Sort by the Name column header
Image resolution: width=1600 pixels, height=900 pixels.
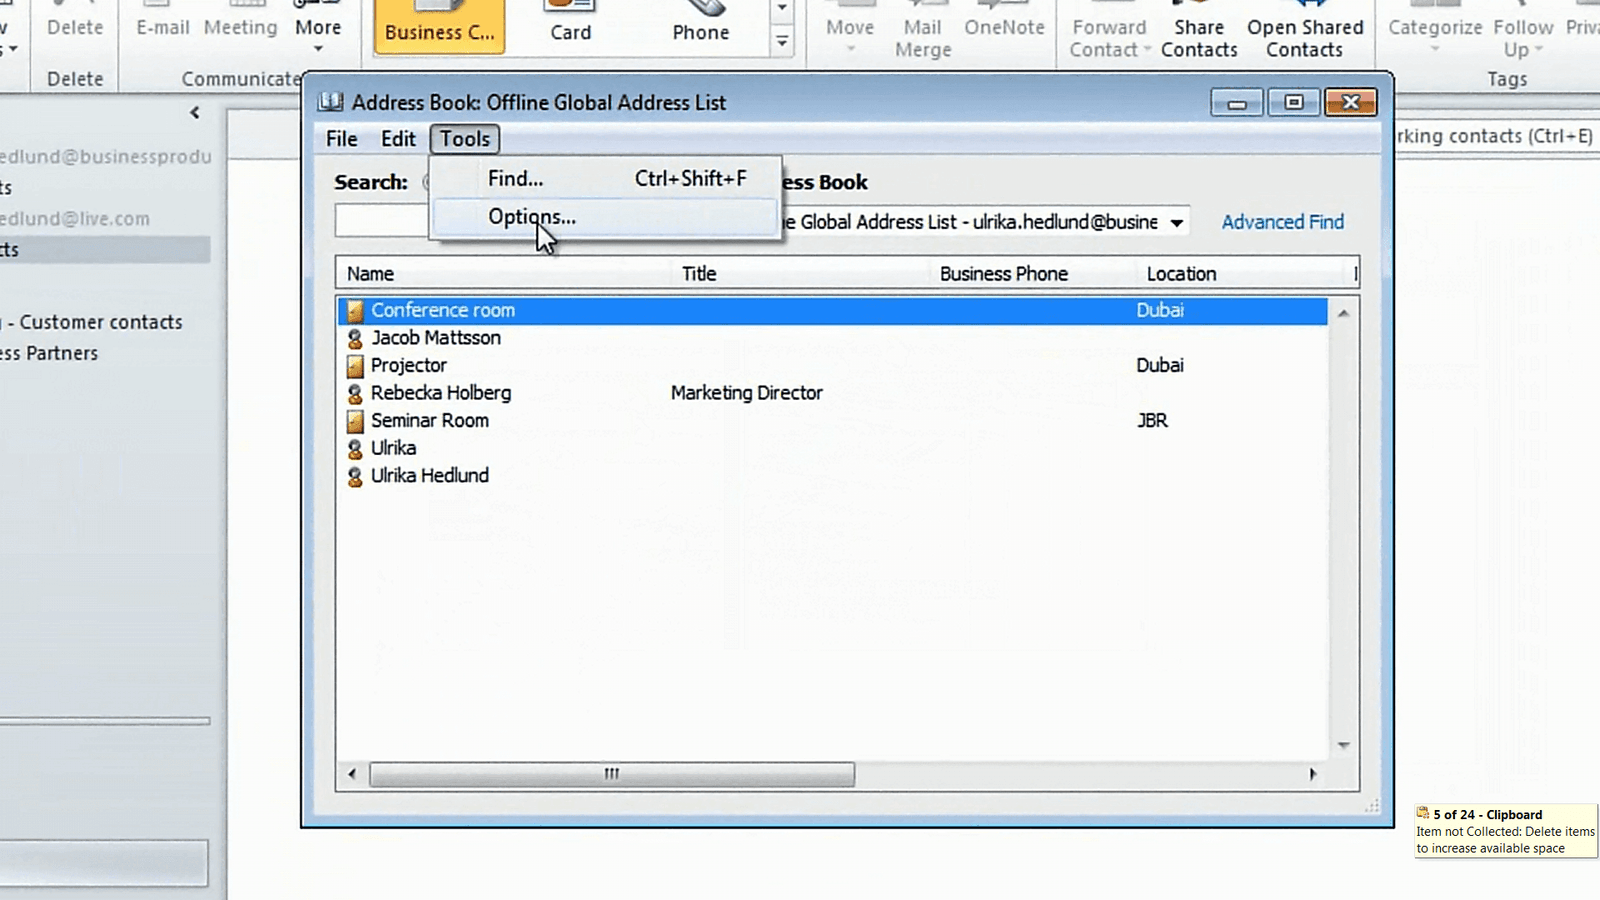505,274
